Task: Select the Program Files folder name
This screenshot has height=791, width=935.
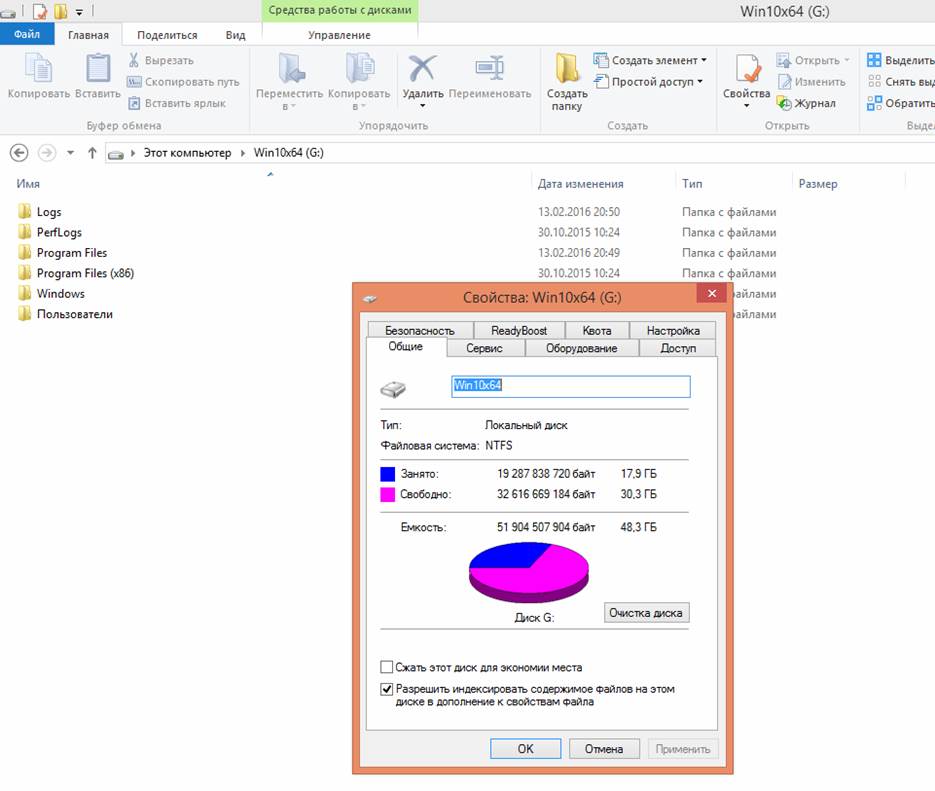Action: click(72, 253)
